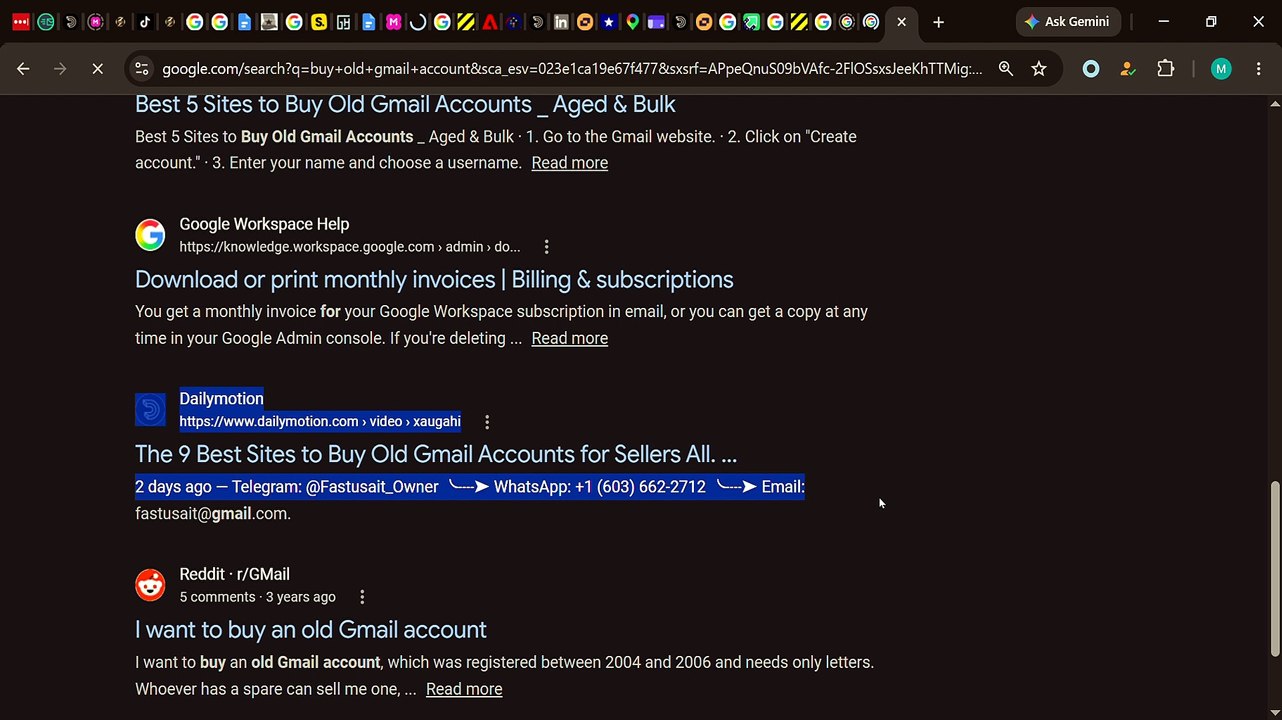Close the current active tab
Screen dimensions: 1282x720
[901, 22]
